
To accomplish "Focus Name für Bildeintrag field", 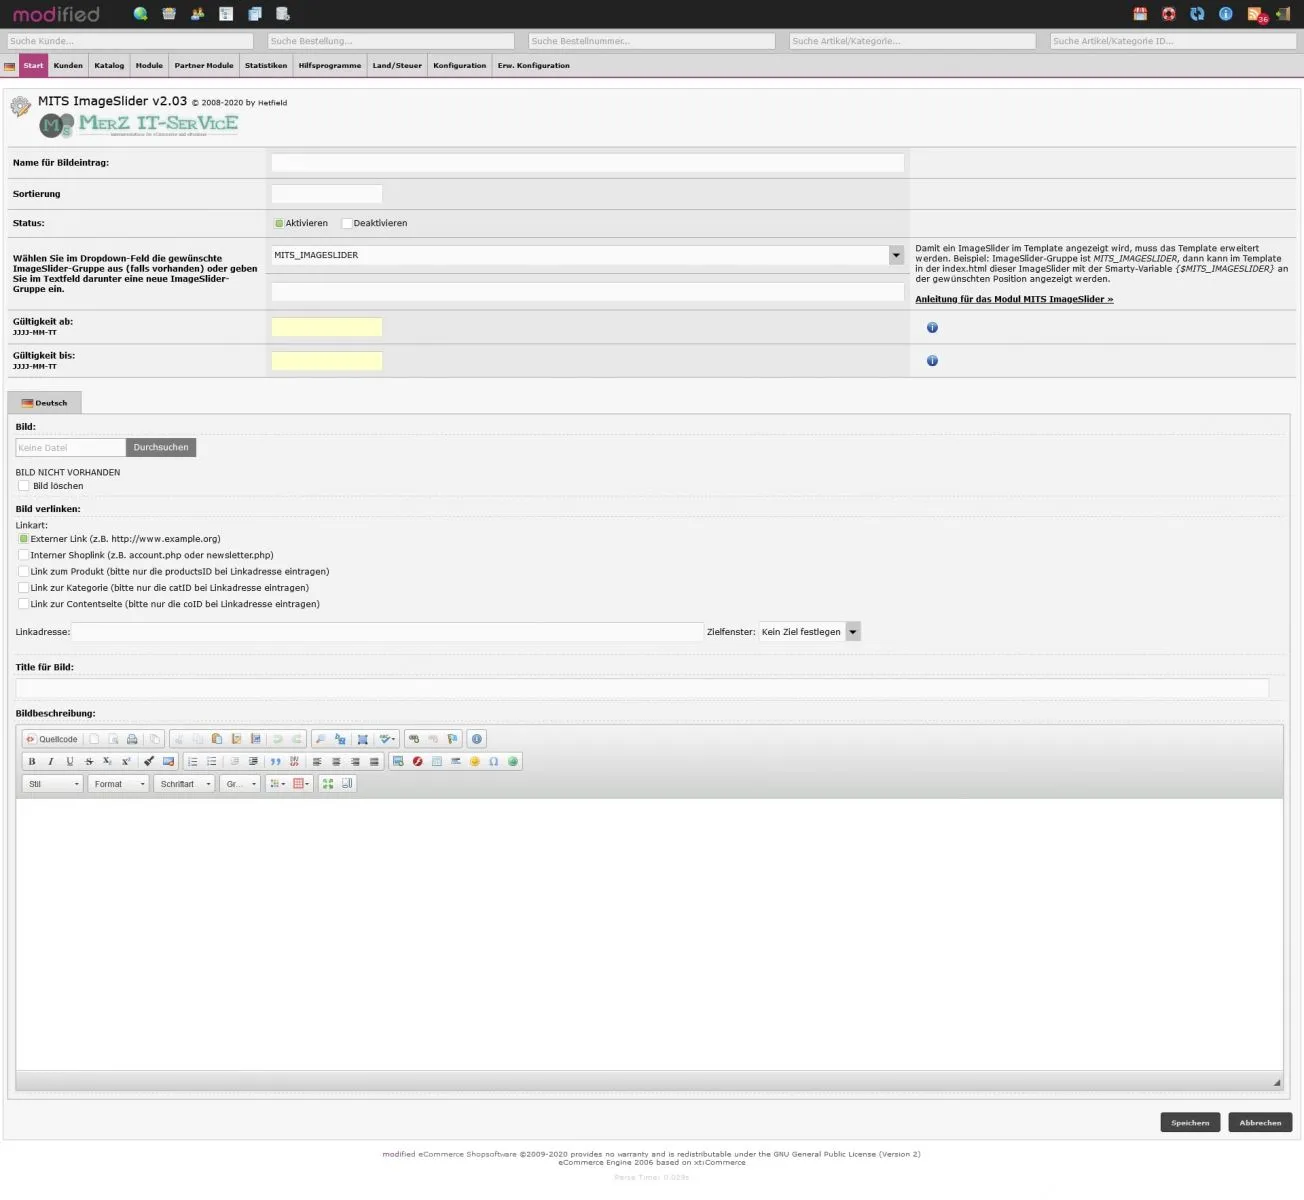I will pos(587,162).
